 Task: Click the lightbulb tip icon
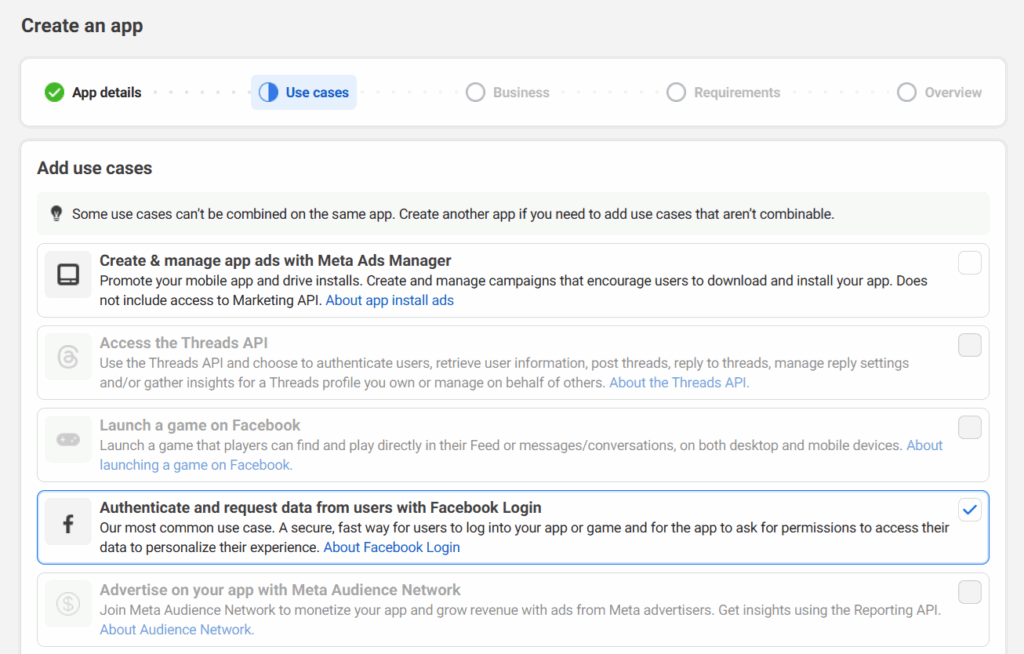coord(56,213)
